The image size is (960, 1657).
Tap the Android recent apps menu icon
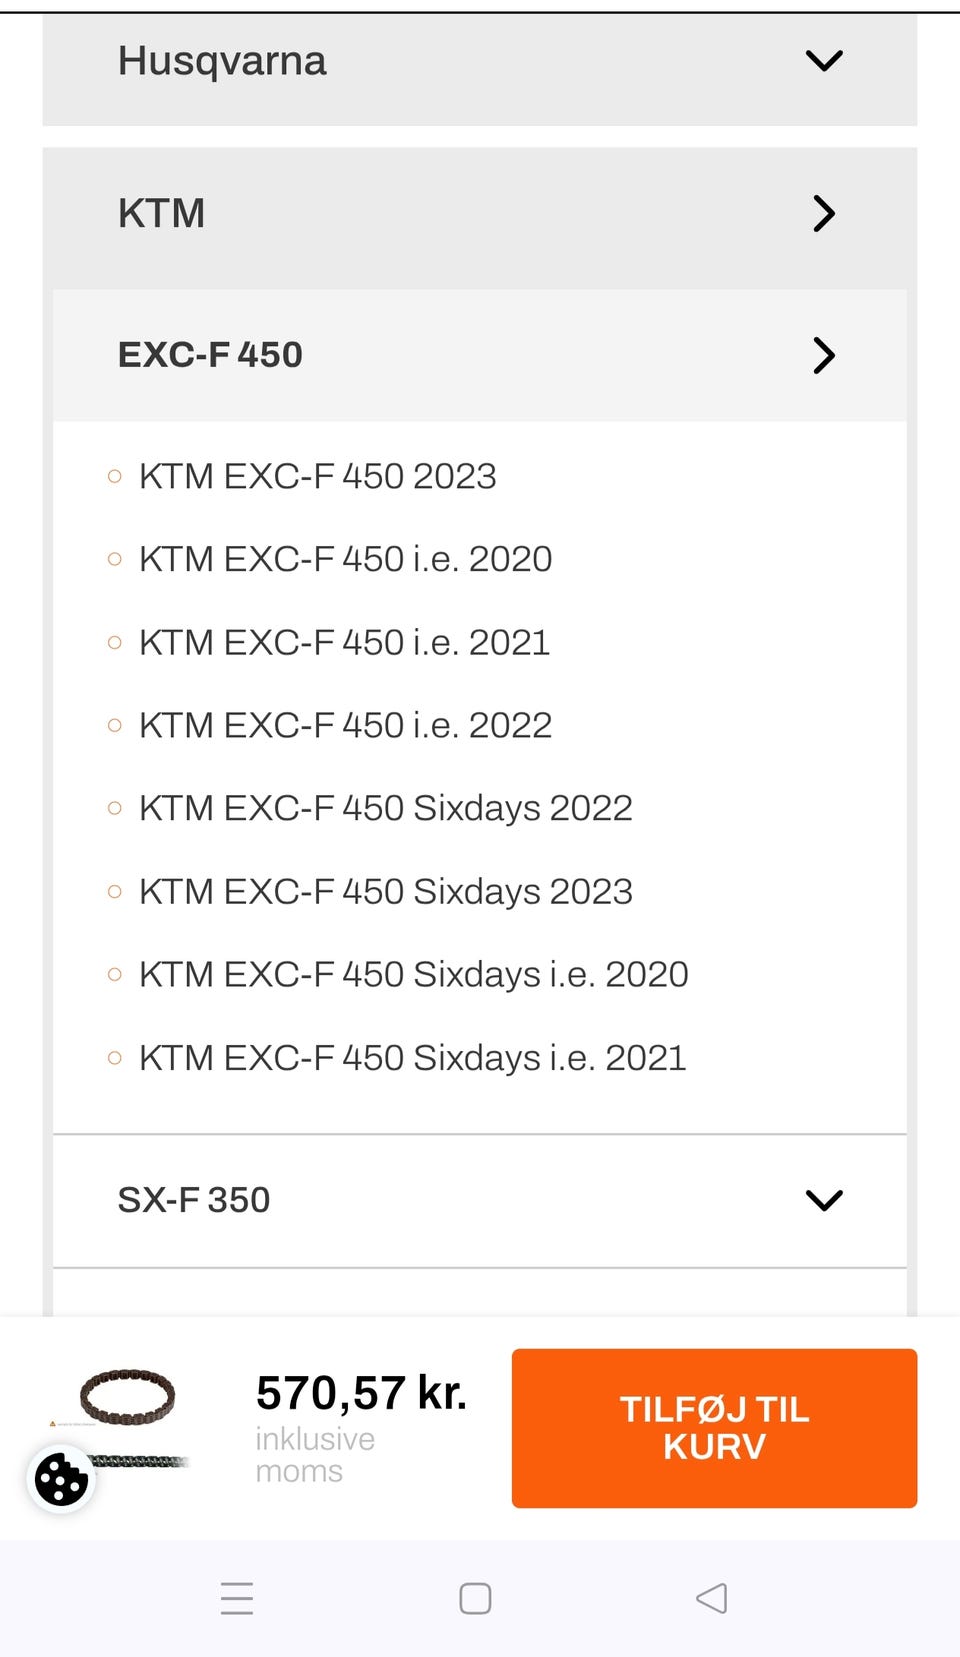[x=237, y=1598]
